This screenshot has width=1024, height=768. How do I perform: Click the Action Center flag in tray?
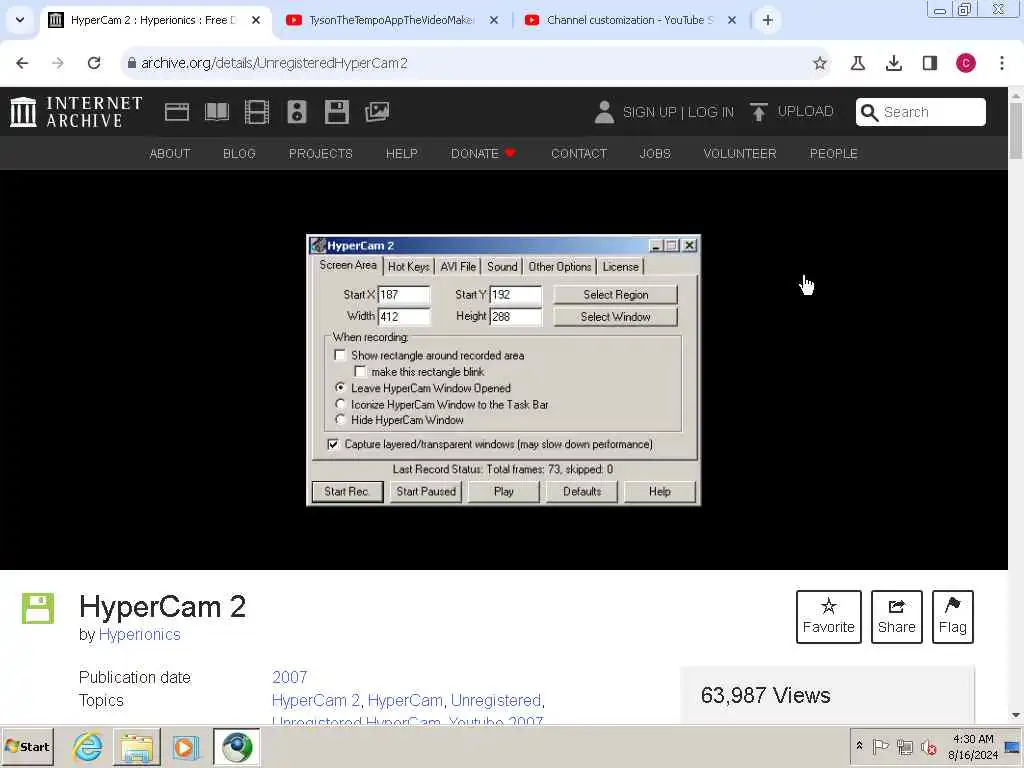click(x=880, y=746)
